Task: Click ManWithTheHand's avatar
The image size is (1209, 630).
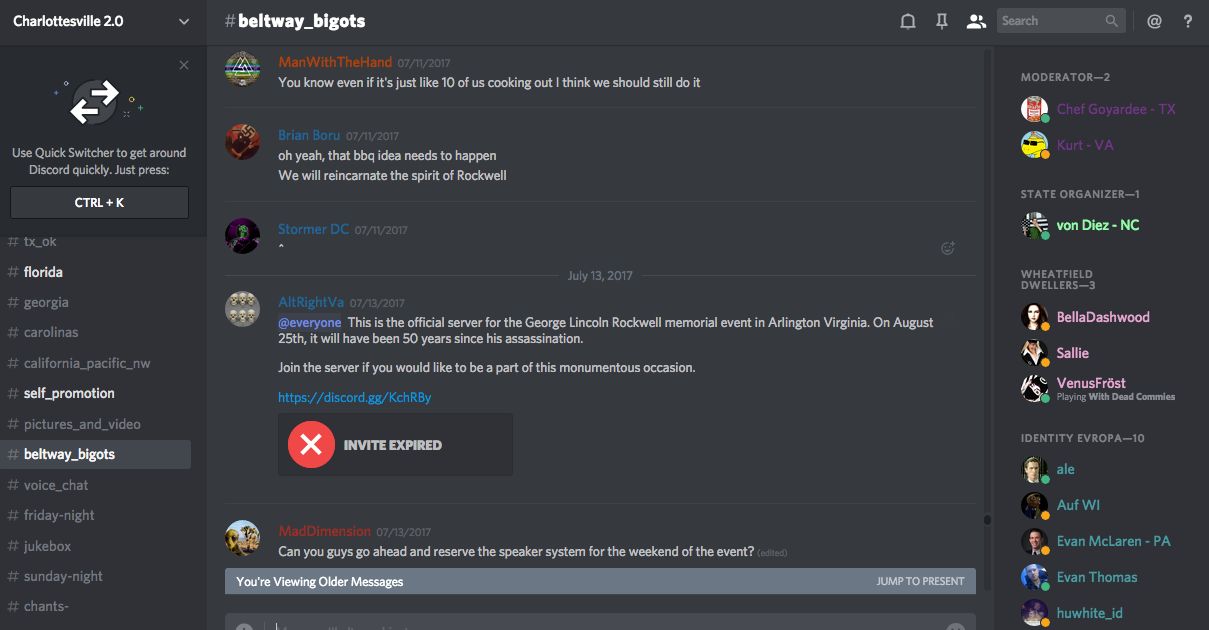Action: pyautogui.click(x=243, y=70)
